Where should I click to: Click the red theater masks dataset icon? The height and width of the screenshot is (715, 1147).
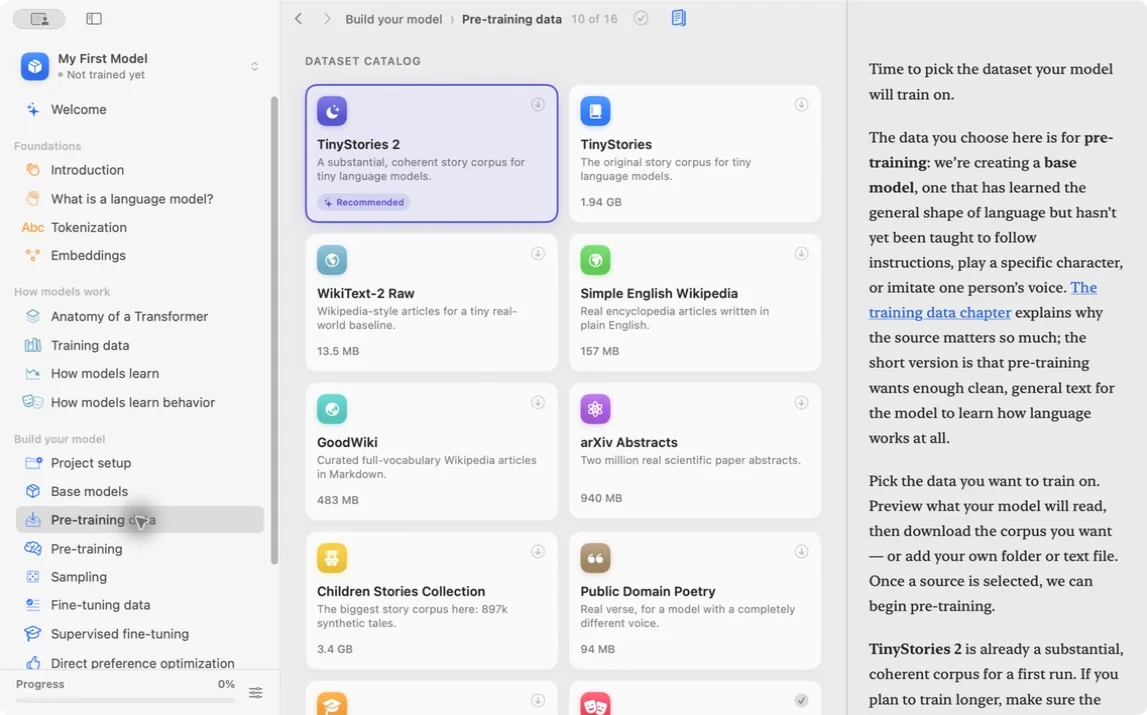(595, 704)
